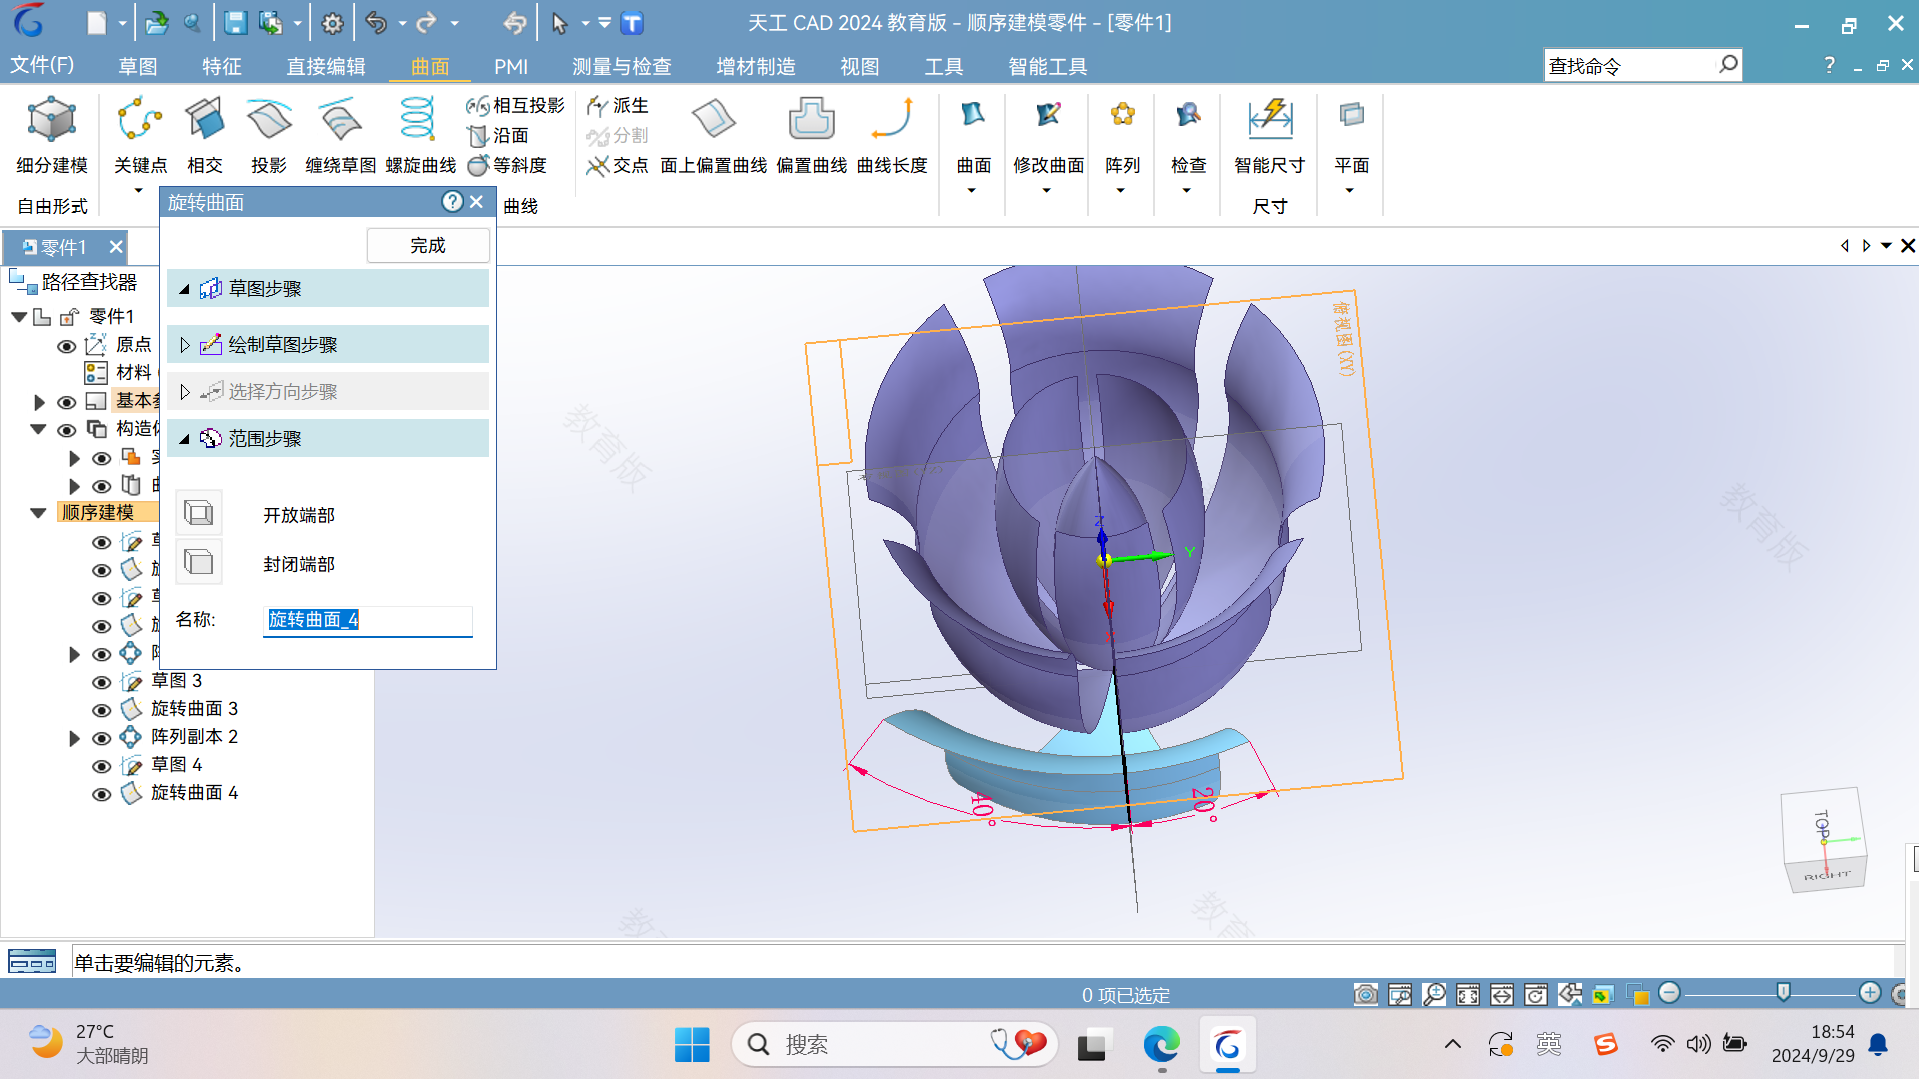Click the 检查 inspect tool icon
The height and width of the screenshot is (1079, 1919).
(1188, 116)
